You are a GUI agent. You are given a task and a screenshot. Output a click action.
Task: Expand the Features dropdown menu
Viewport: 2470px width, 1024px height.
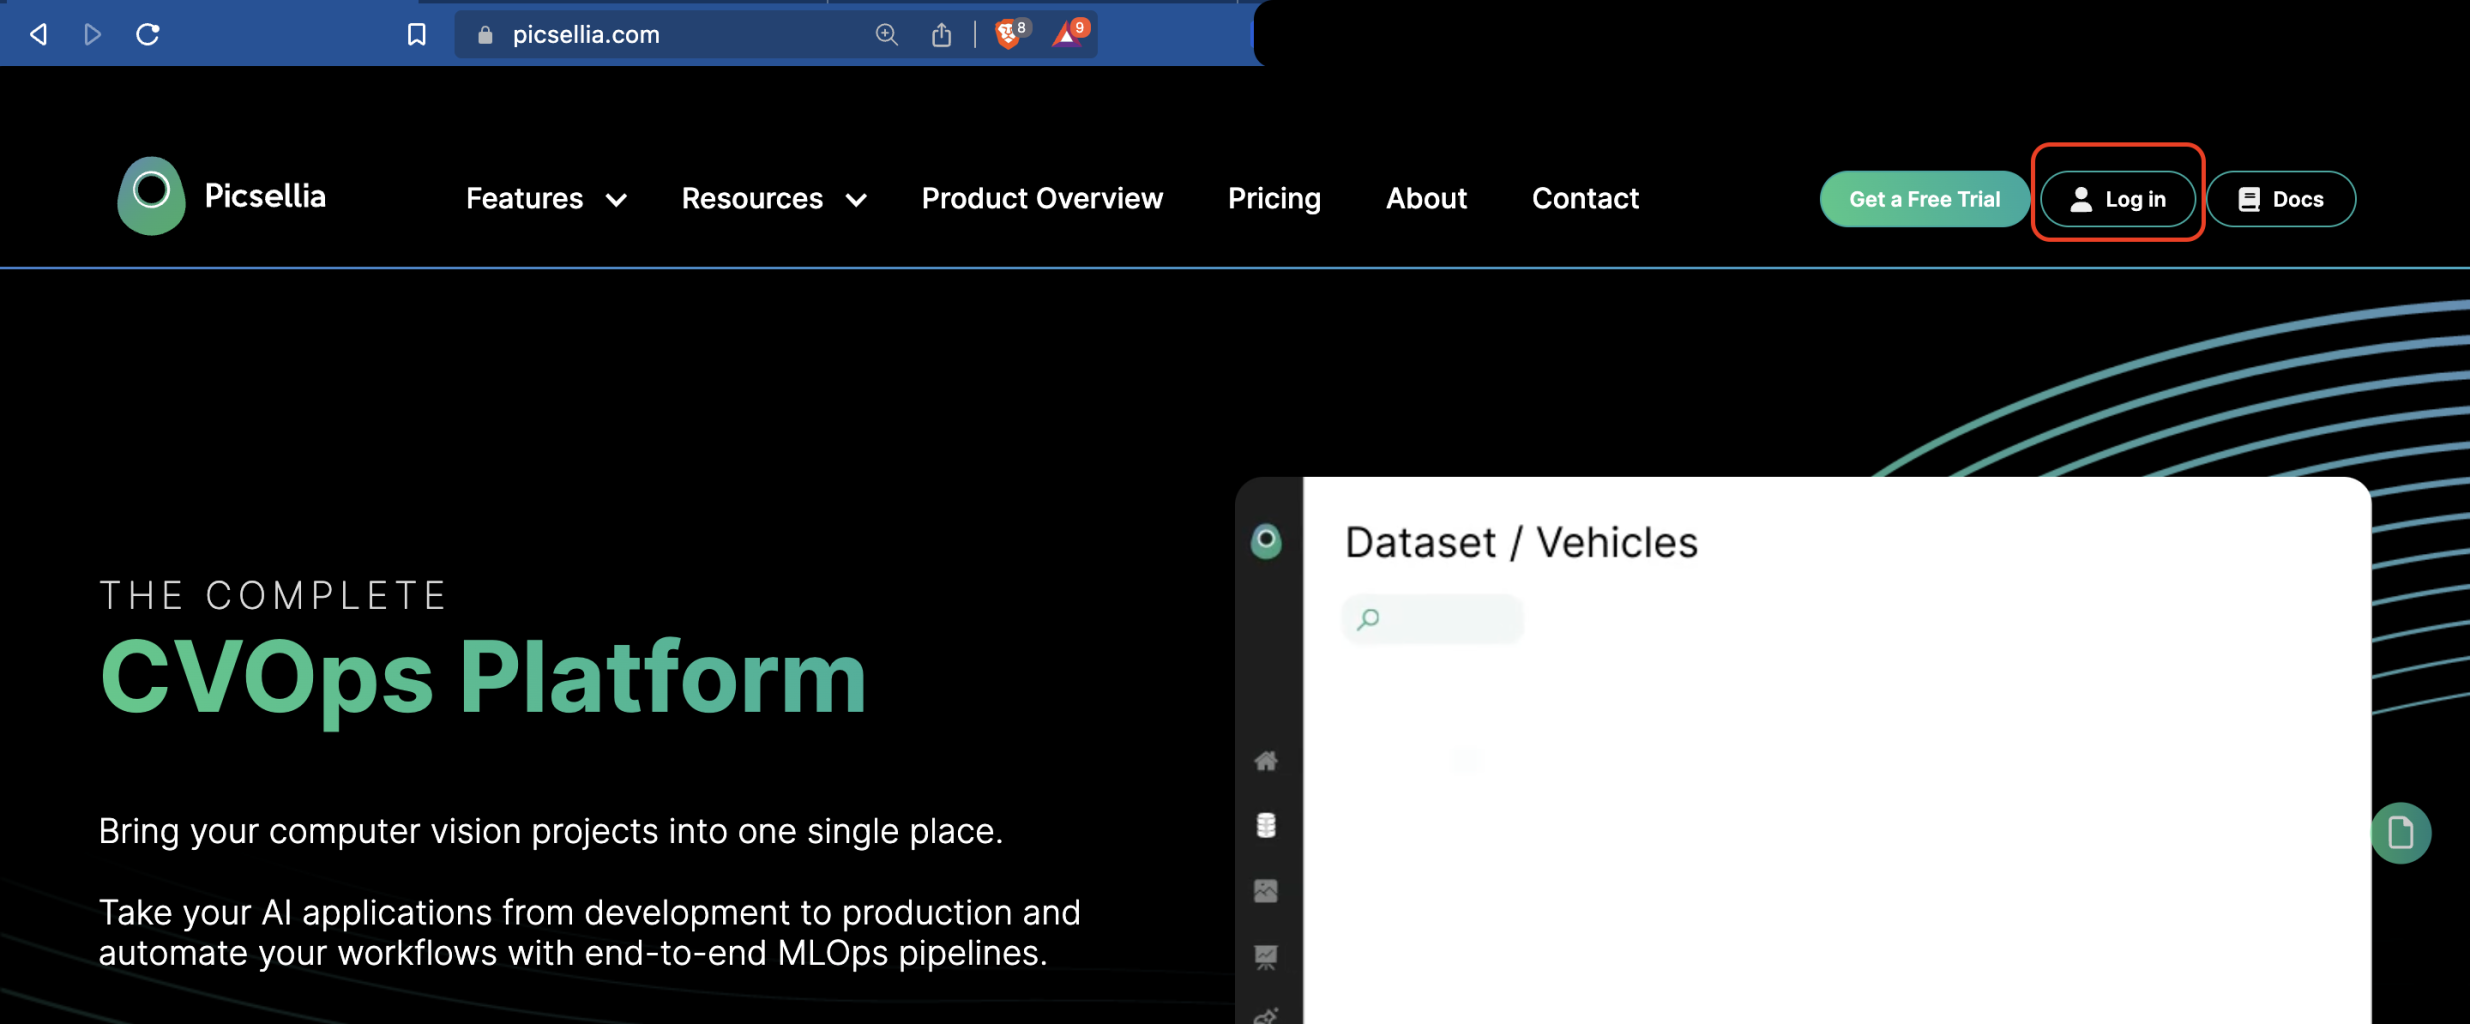(x=546, y=198)
